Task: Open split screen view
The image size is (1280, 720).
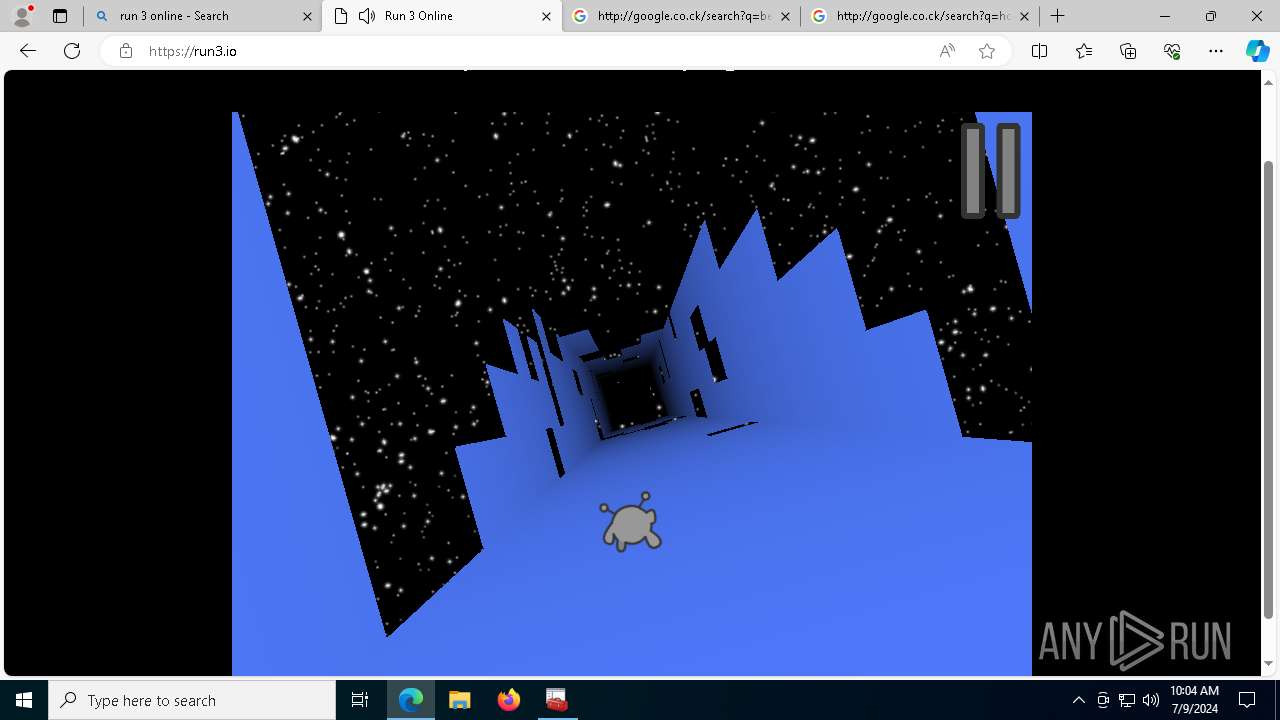Action: click(1039, 51)
